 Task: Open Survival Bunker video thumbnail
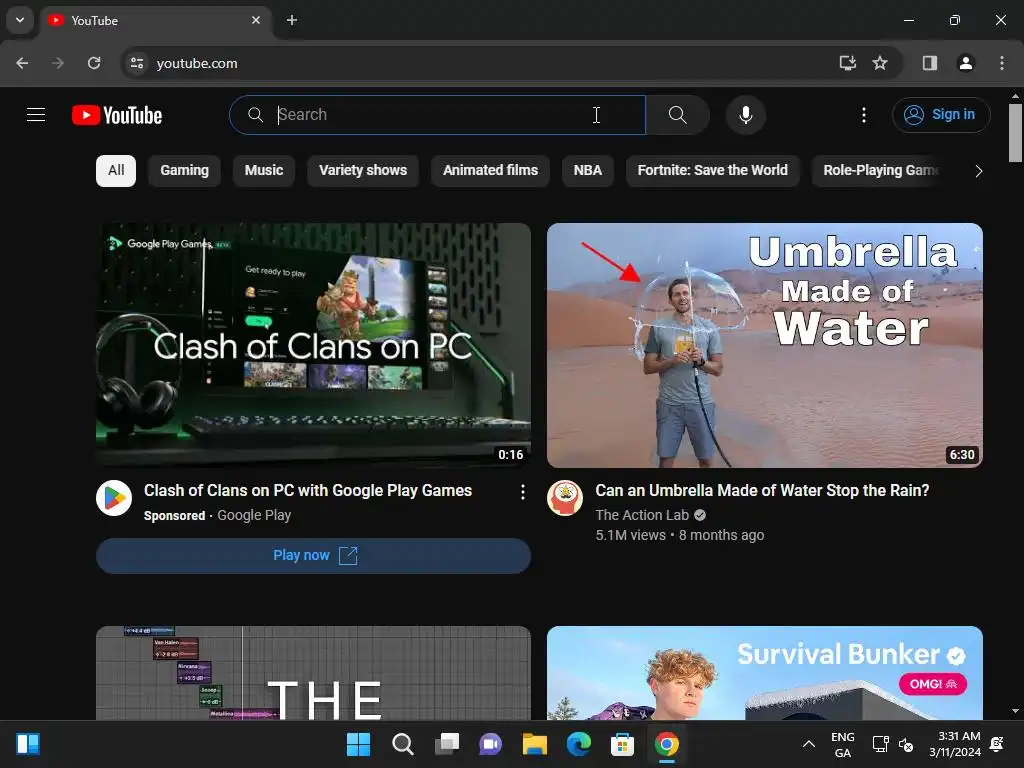765,673
